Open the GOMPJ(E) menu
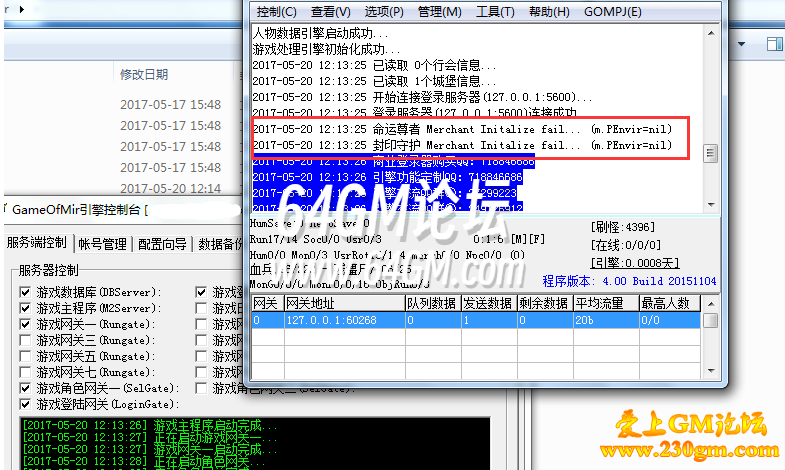Screen dimensions: 785x470 [x=612, y=12]
